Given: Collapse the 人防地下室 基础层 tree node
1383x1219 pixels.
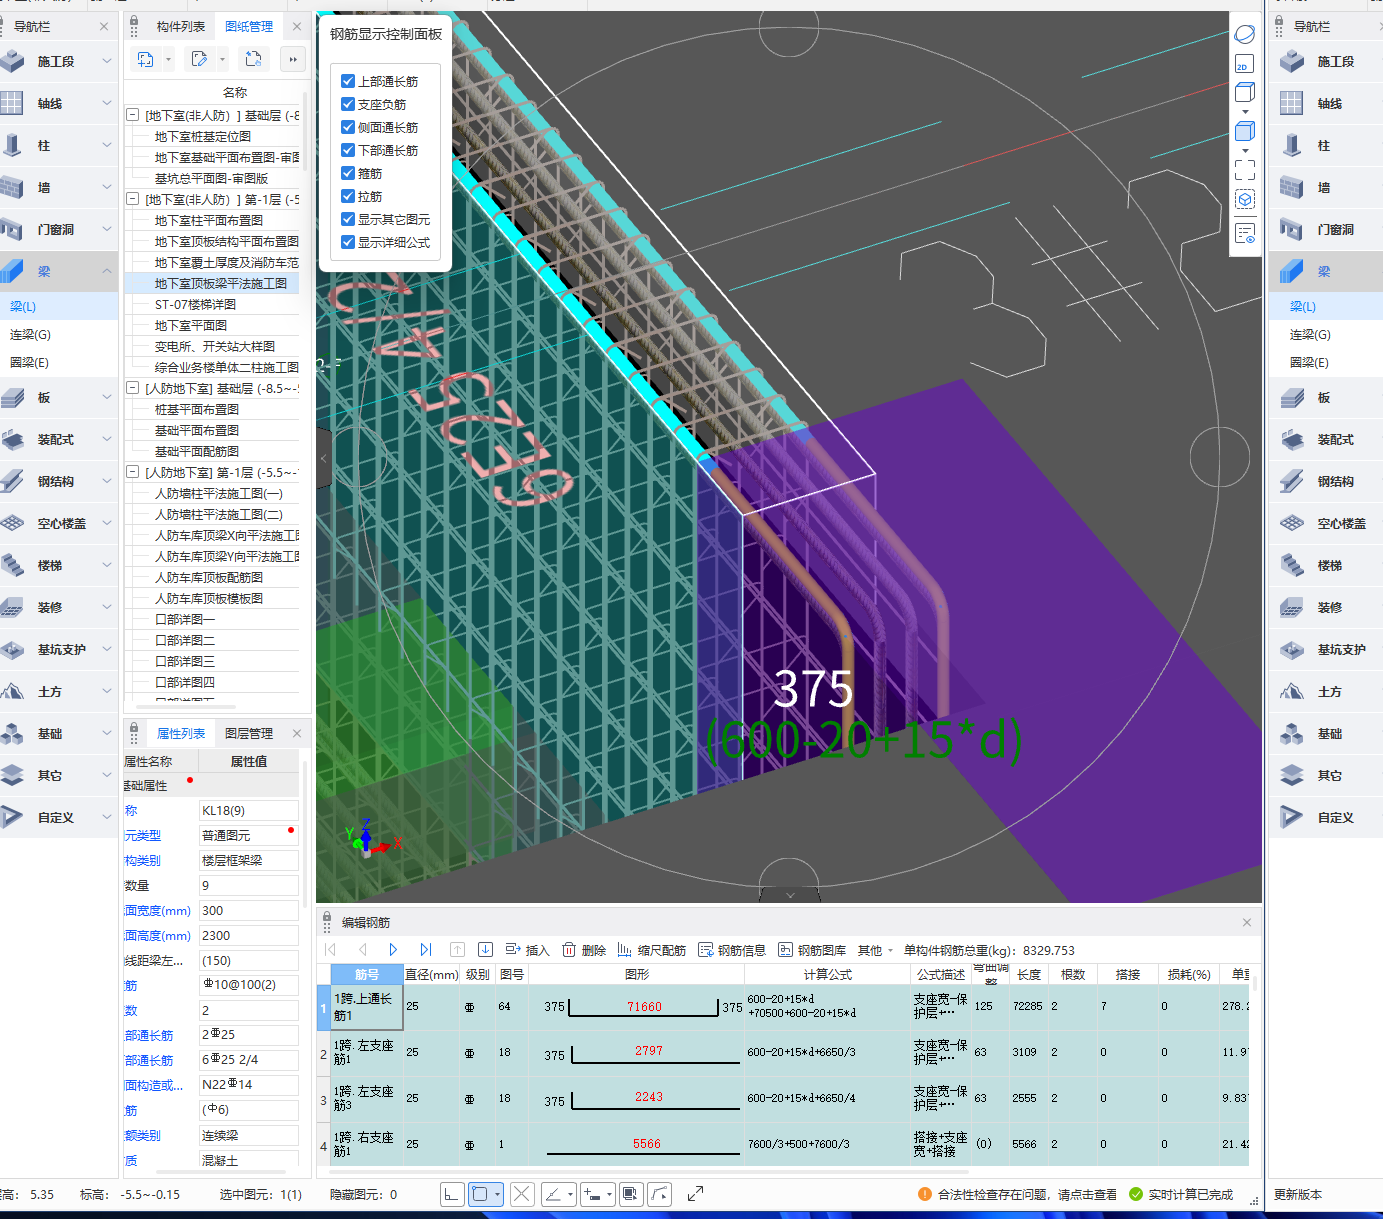Looking at the screenshot, I should pos(132,388).
